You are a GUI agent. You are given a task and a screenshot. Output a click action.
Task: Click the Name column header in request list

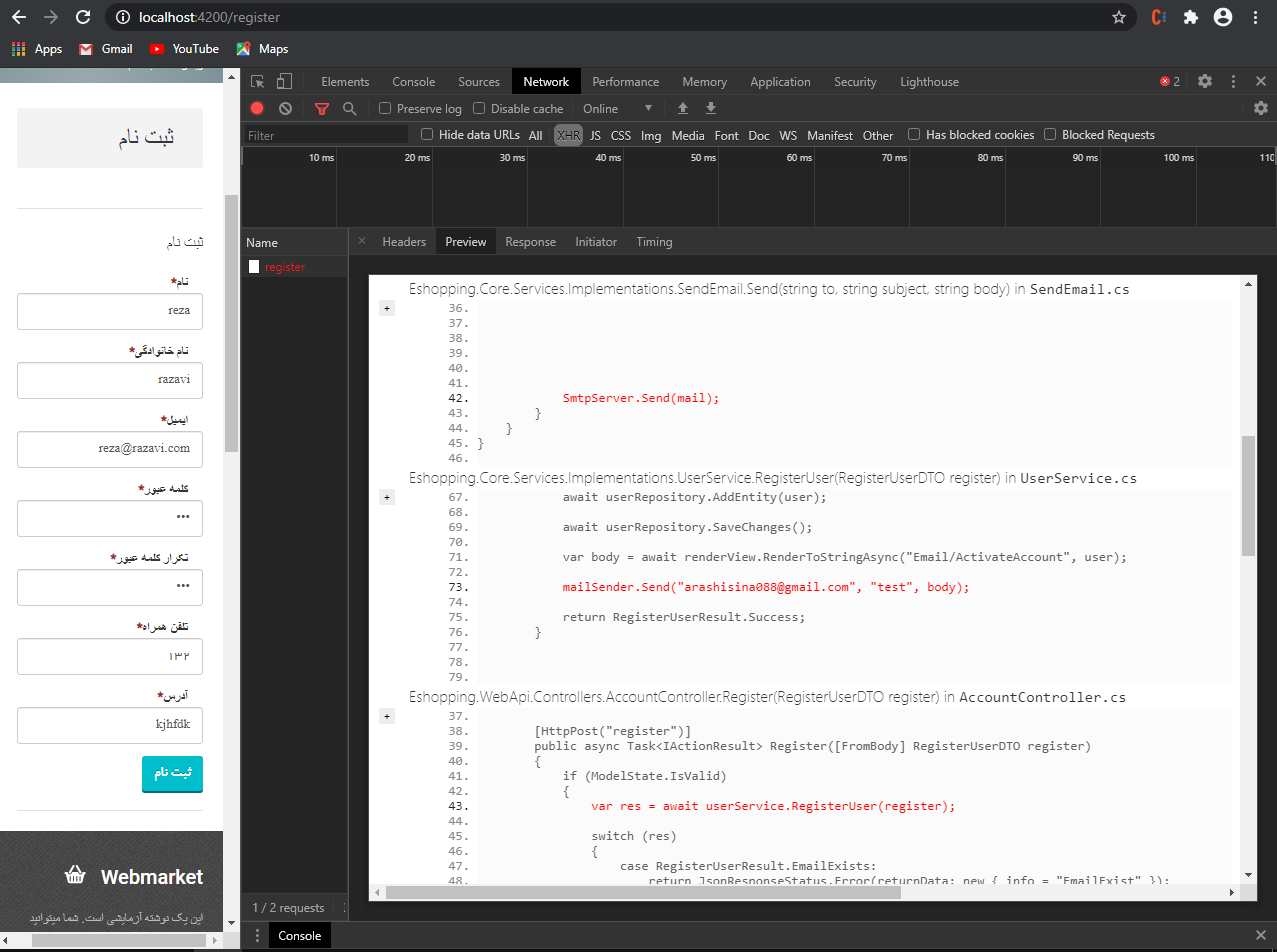click(x=295, y=242)
